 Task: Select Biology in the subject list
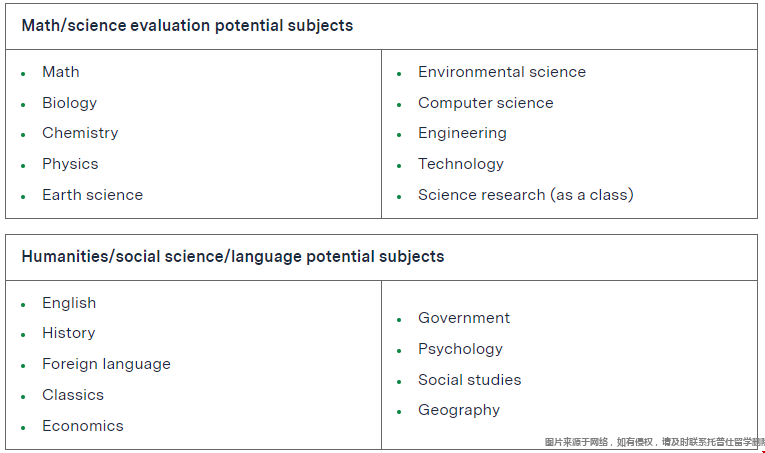click(69, 103)
